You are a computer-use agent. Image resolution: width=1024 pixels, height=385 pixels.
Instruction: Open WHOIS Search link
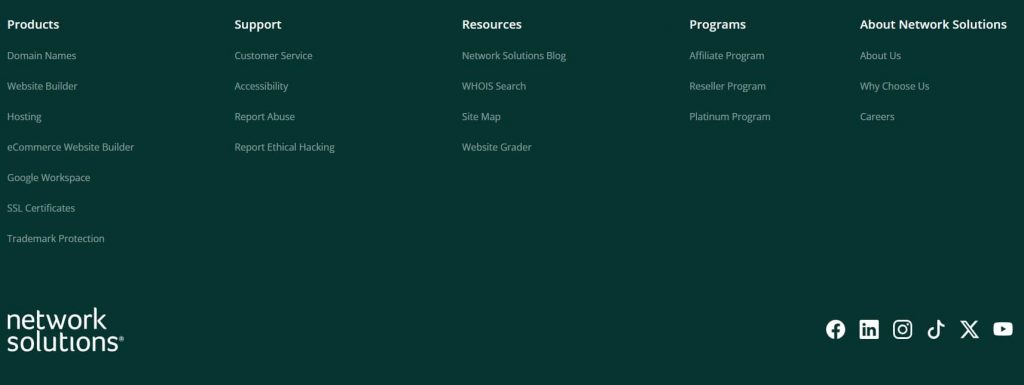coord(494,86)
